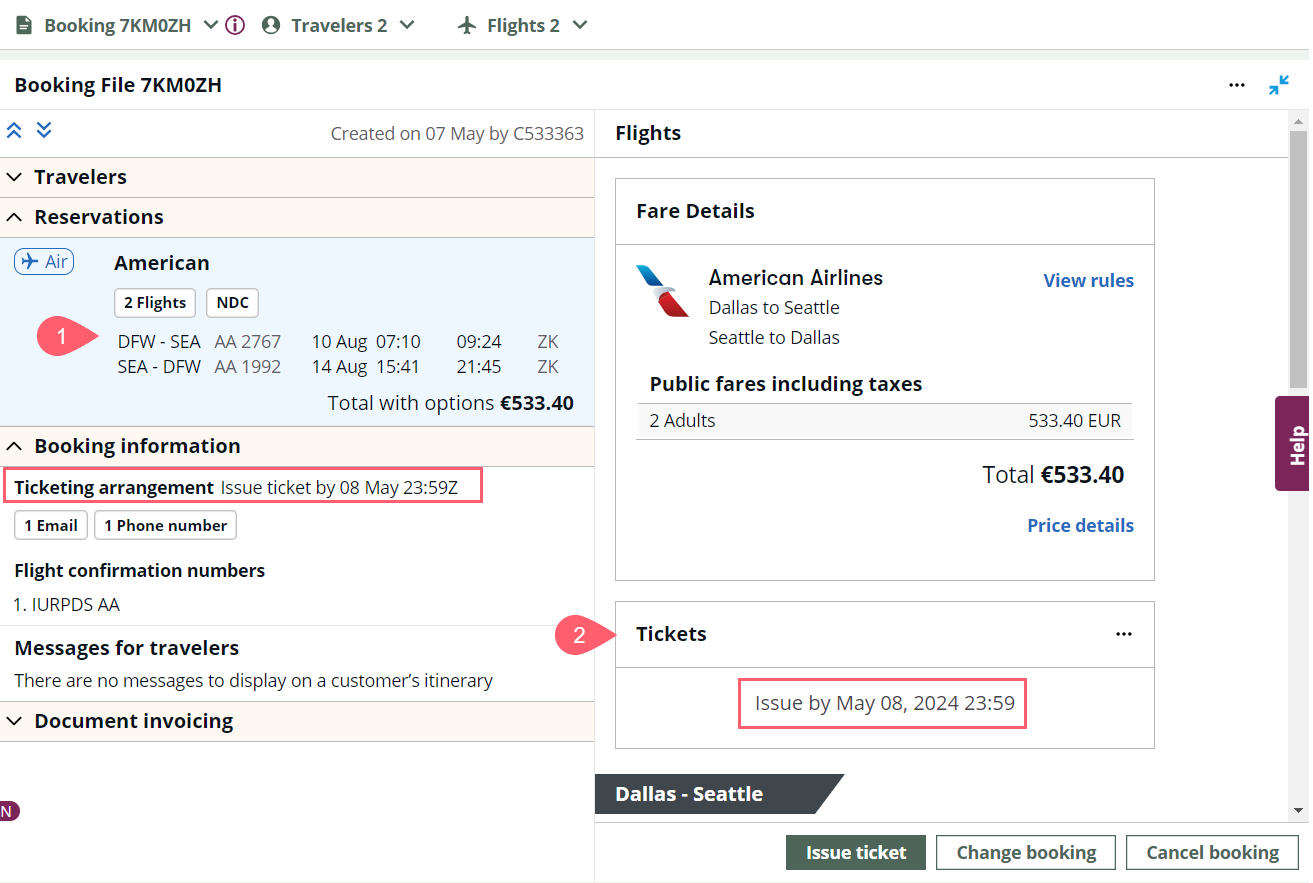Image resolution: width=1313 pixels, height=883 pixels.
Task: Open the Tickets card ellipsis menu
Action: pyautogui.click(x=1124, y=634)
